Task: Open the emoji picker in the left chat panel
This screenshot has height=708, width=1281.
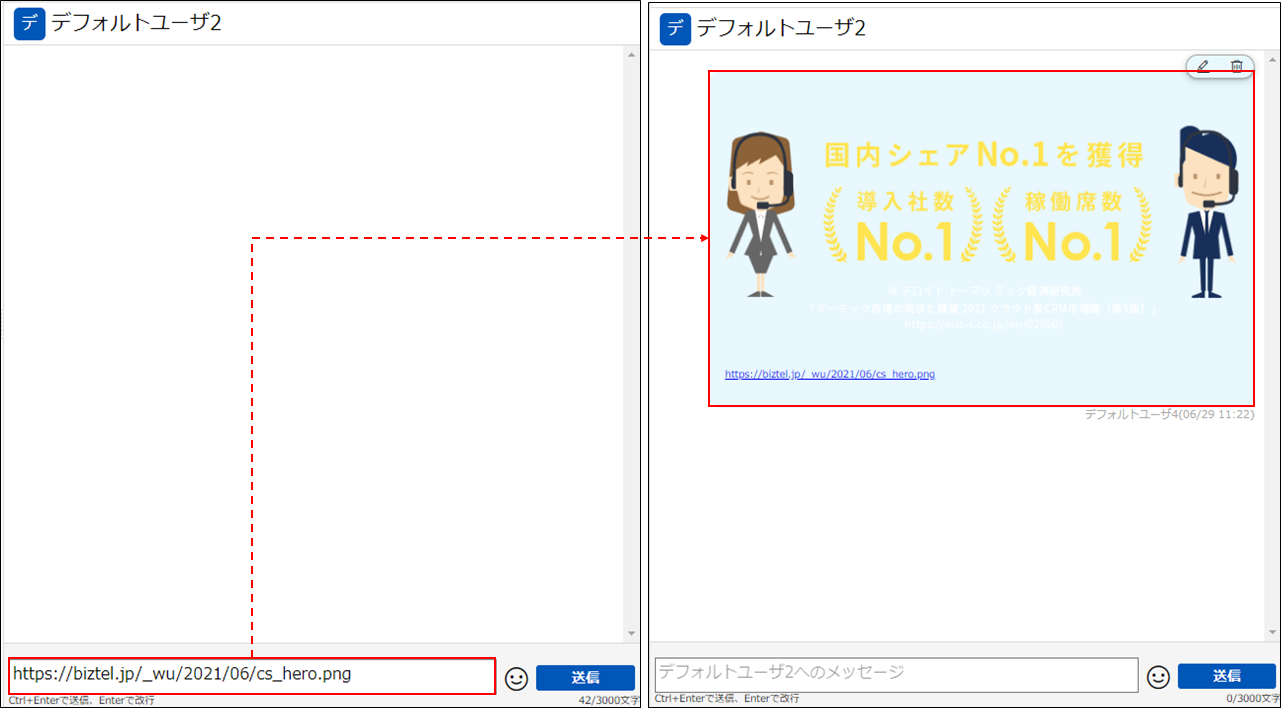Action: 516,678
